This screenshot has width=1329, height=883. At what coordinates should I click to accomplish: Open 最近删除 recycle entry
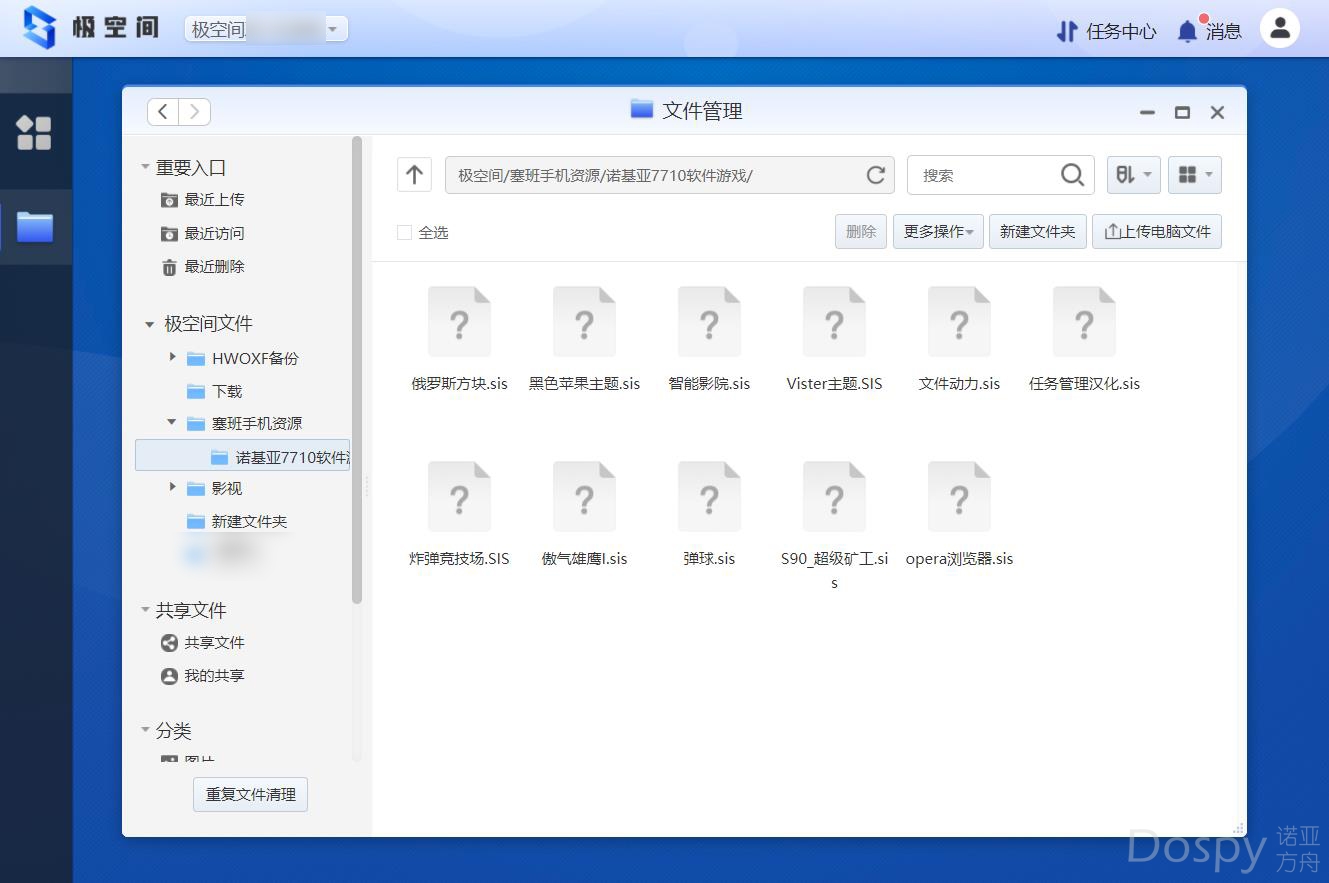tap(203, 267)
